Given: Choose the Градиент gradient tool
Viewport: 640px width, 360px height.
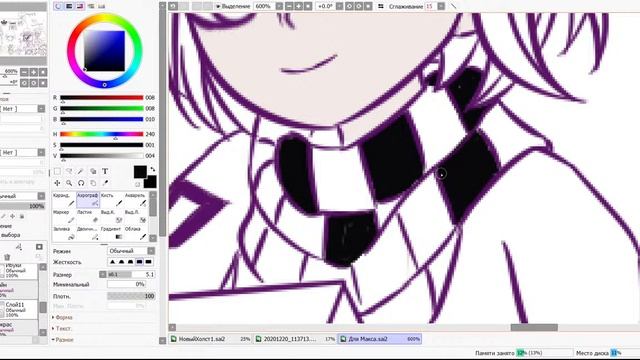Looking at the screenshot, I should pyautogui.click(x=111, y=233).
